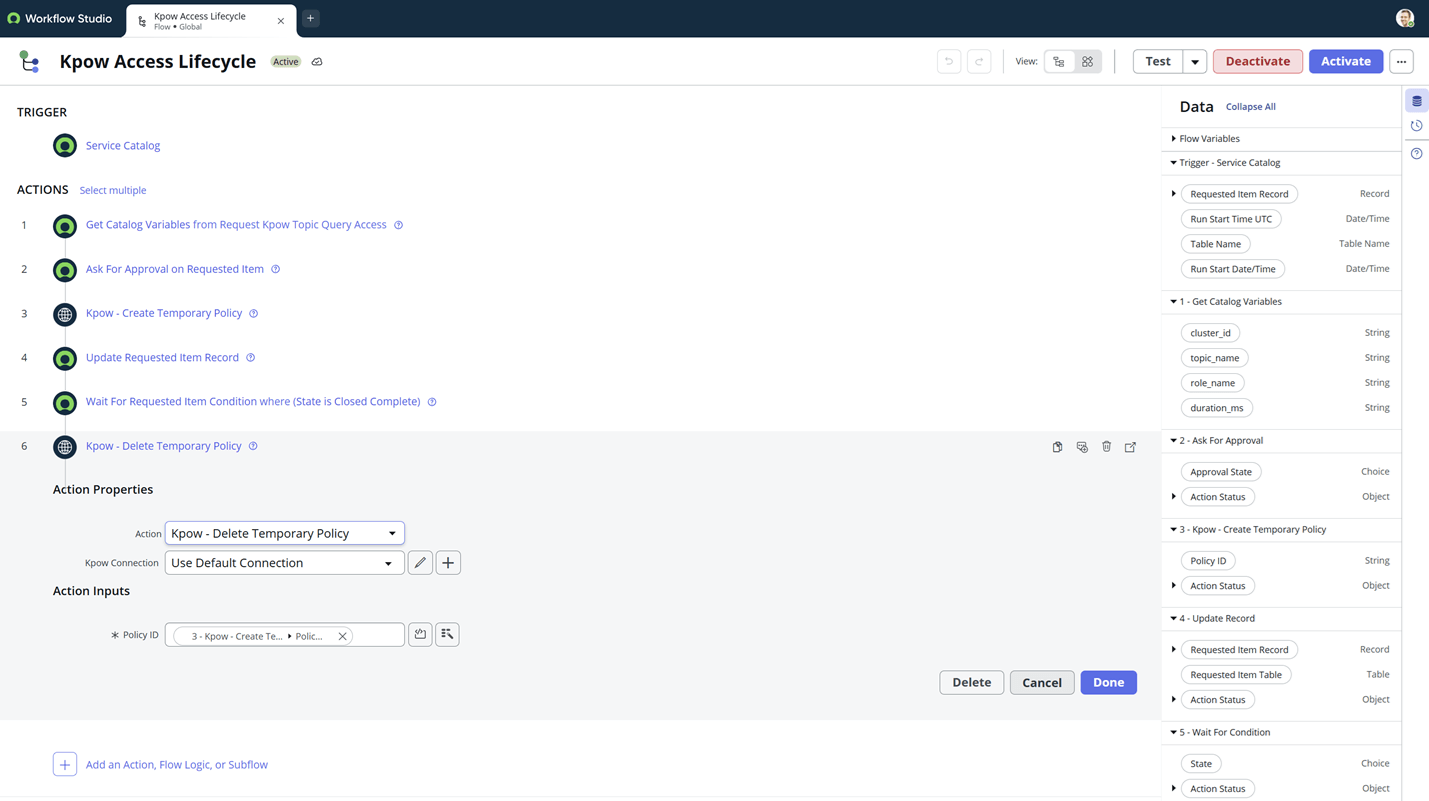Open Wait For Requested Item Condition step
The height and width of the screenshot is (801, 1429).
click(253, 402)
